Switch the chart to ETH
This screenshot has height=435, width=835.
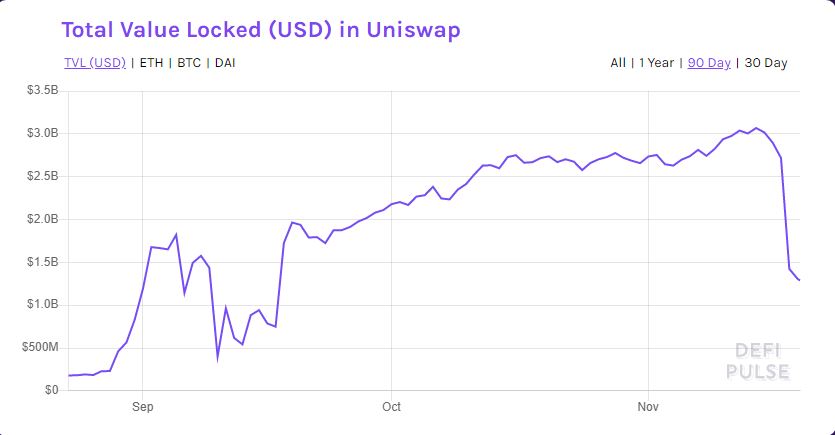[x=151, y=63]
